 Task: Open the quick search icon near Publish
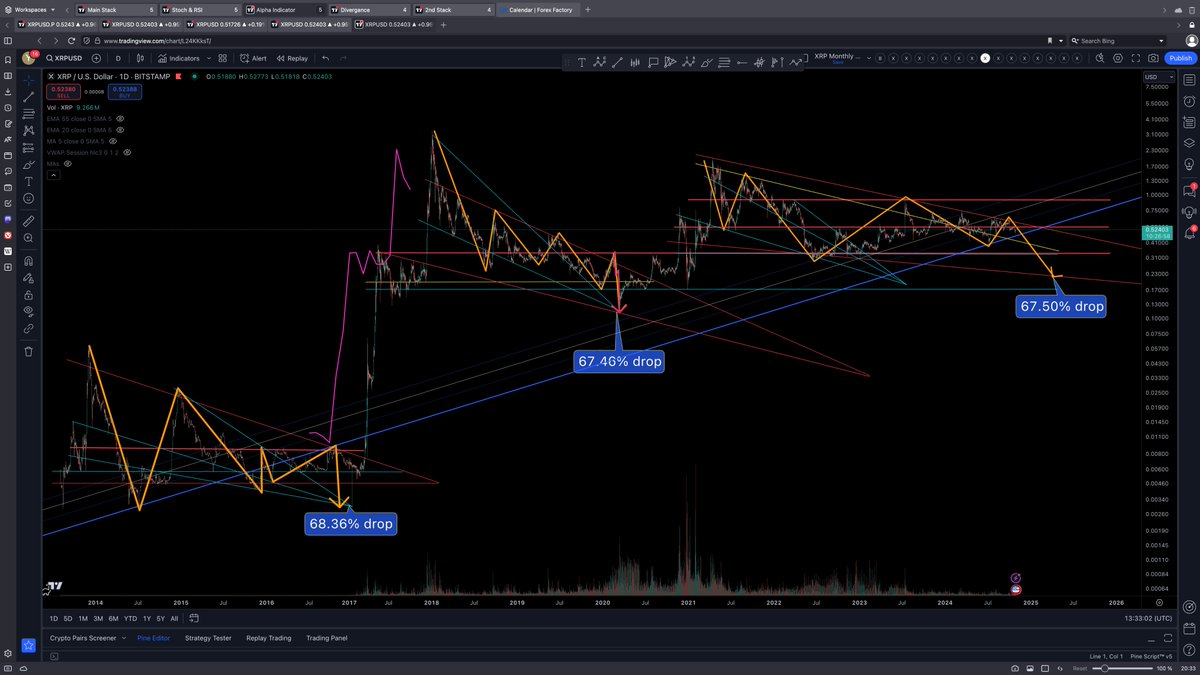pos(1100,58)
